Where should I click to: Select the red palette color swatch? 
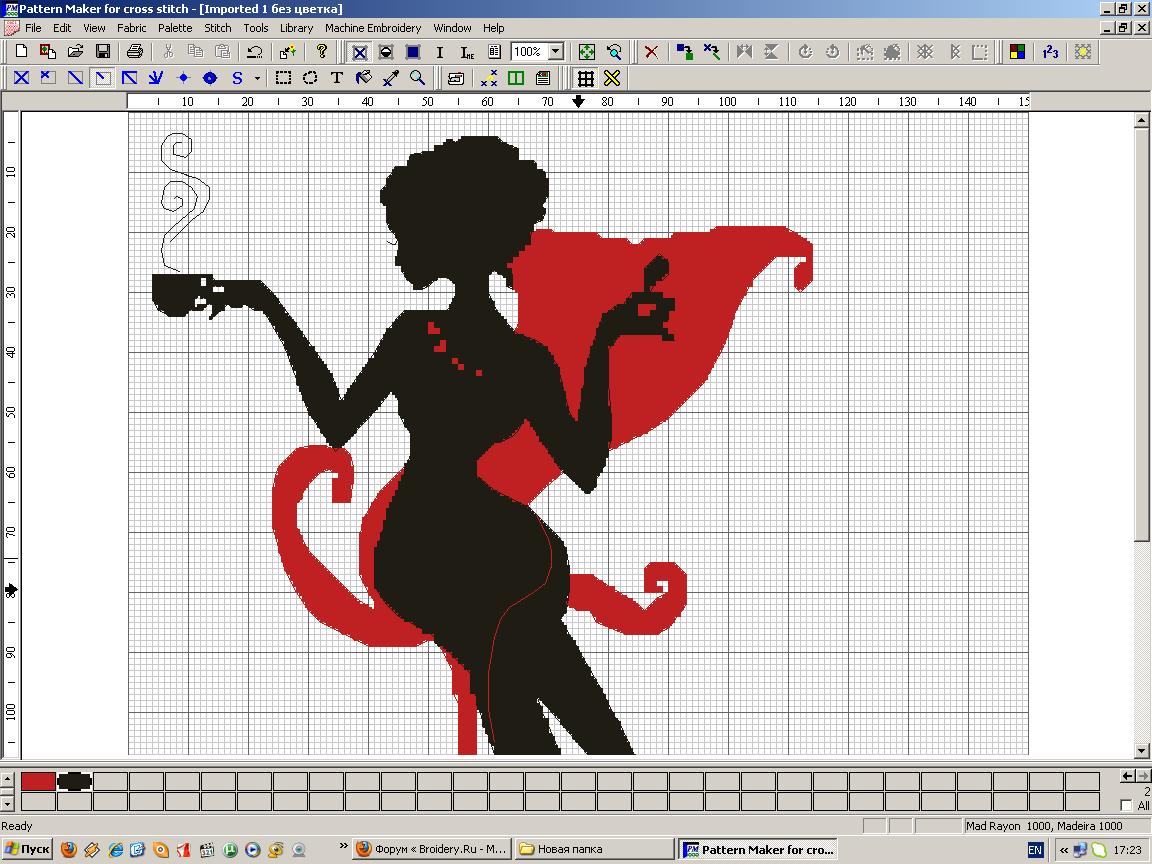pos(38,781)
